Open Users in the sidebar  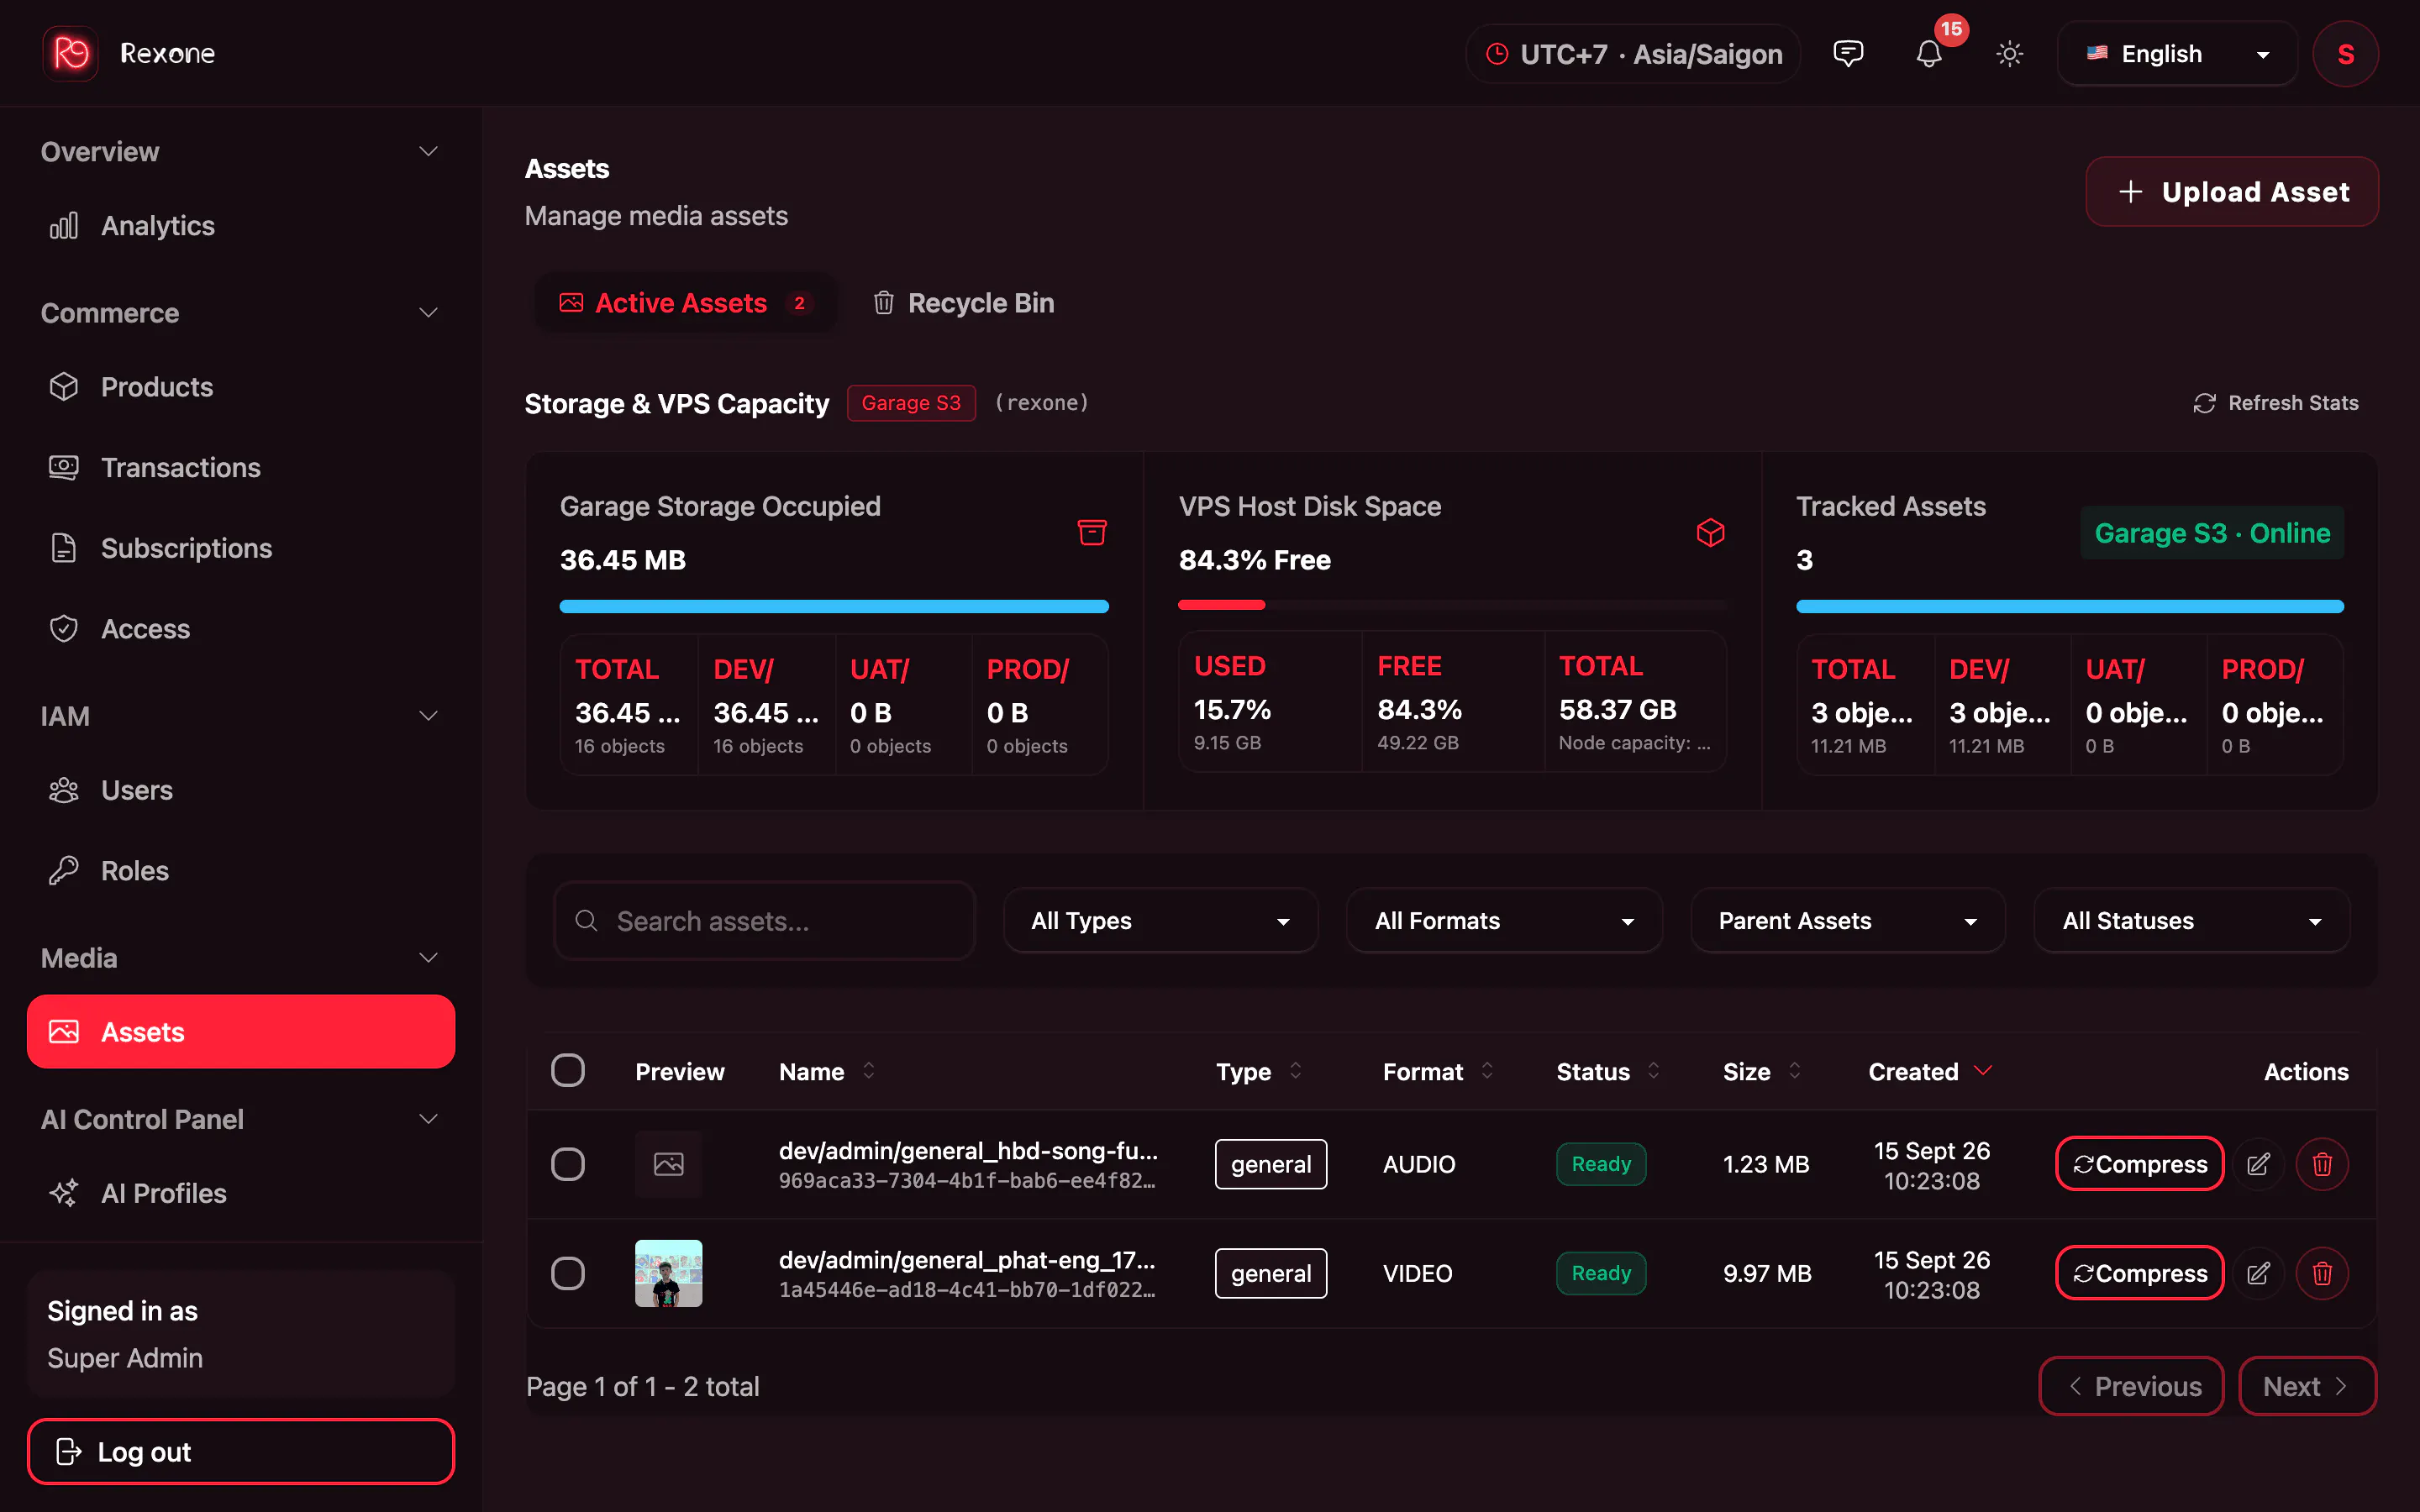click(x=241, y=790)
